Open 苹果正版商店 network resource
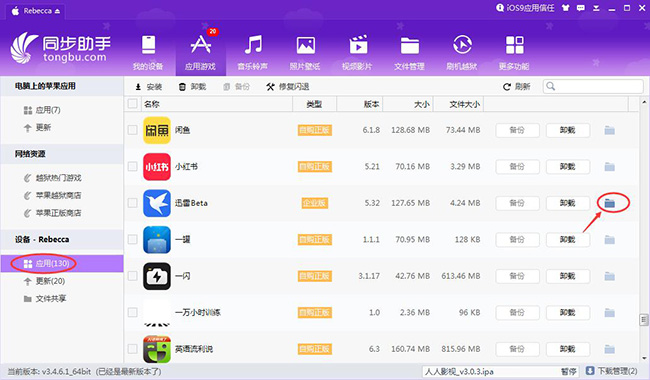The image size is (650, 380). coord(52,213)
